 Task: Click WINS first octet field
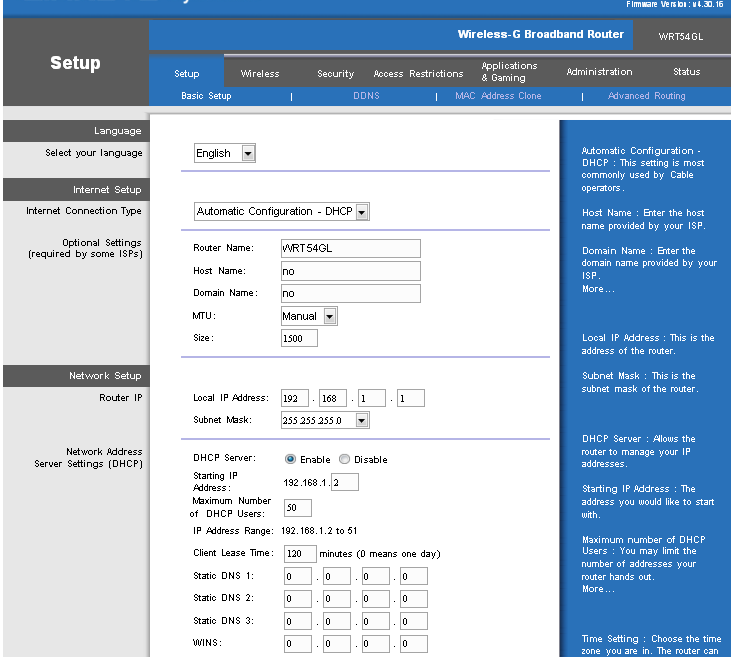click(297, 643)
